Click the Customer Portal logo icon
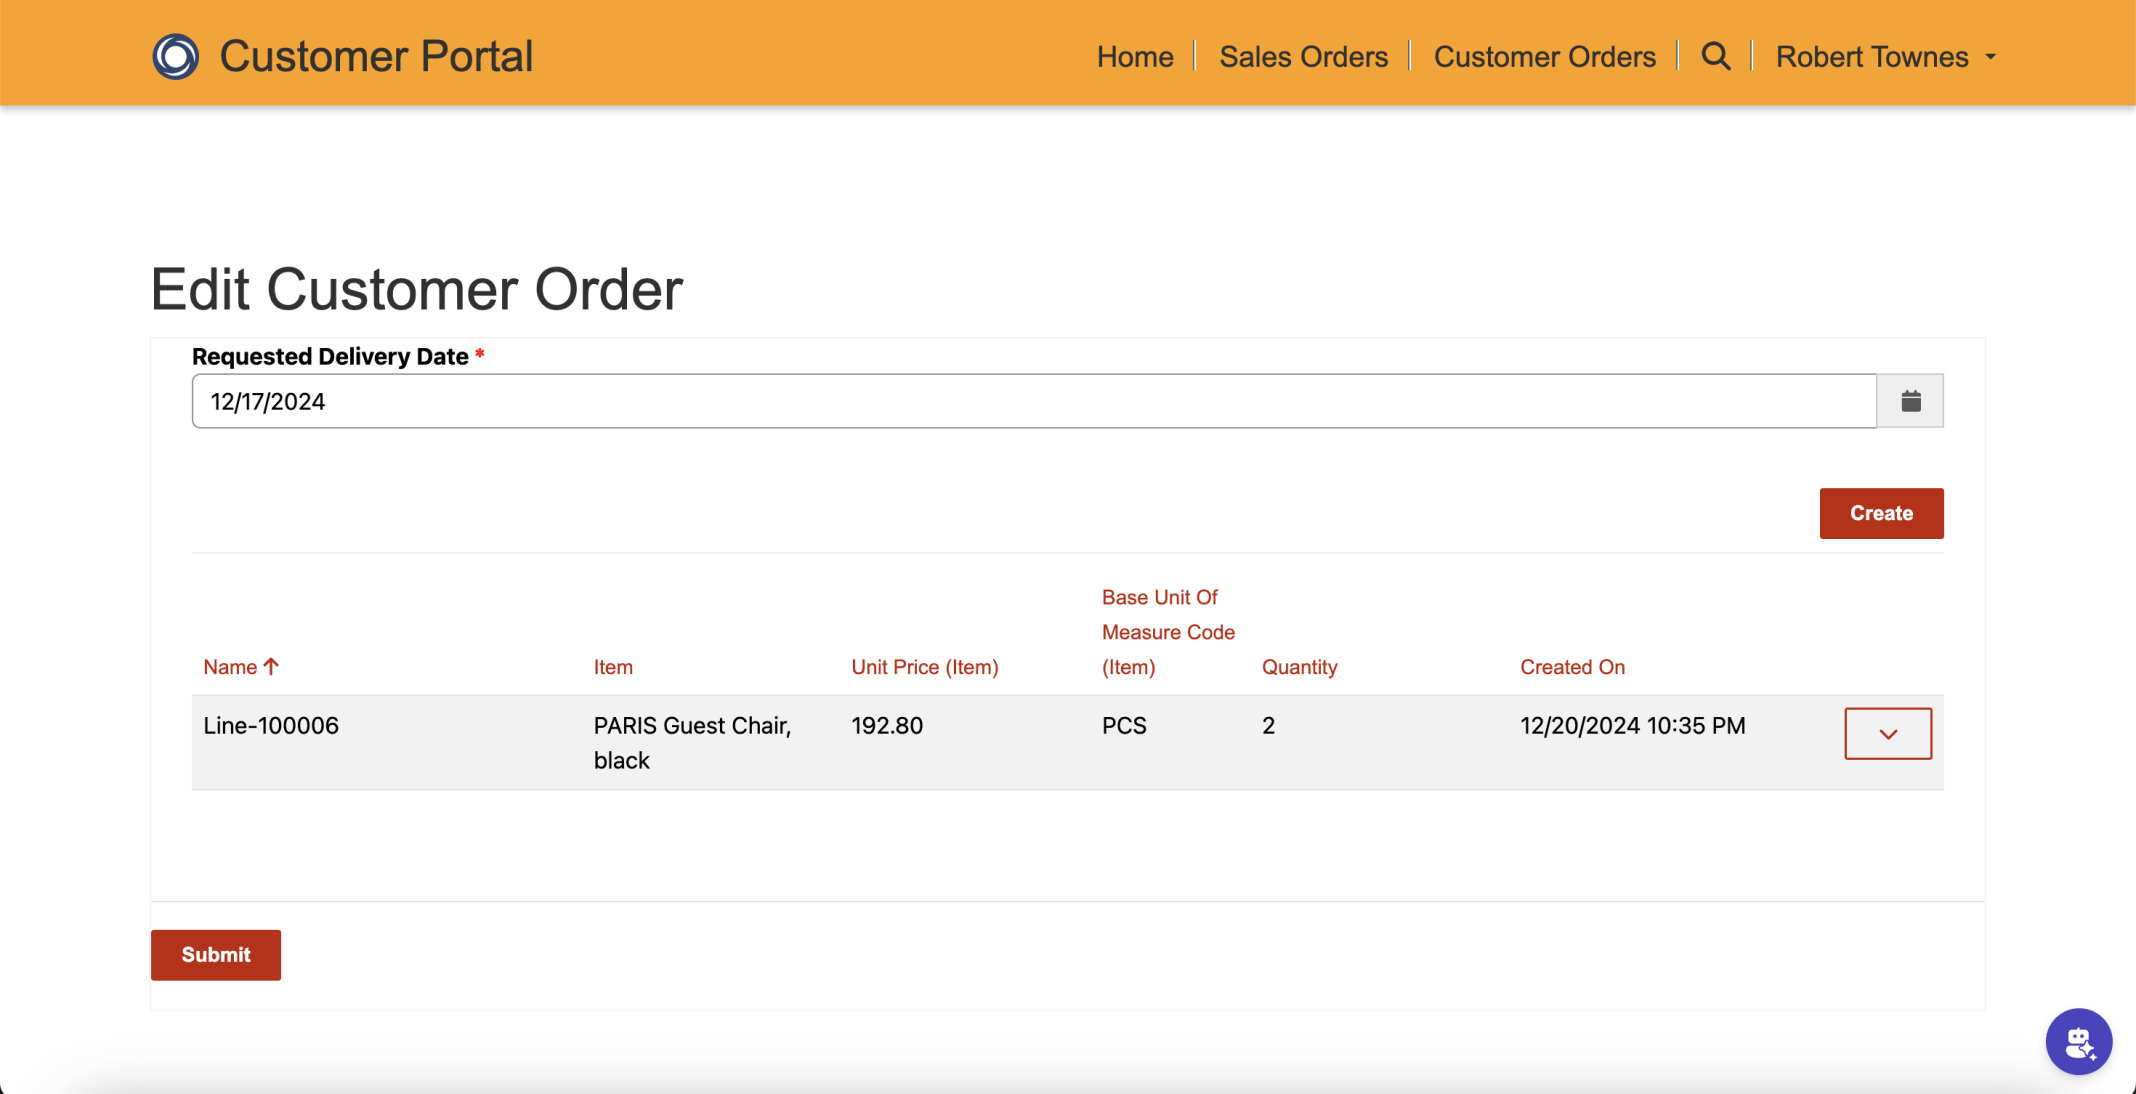Screen dimensions: 2136x1094 (x=175, y=56)
